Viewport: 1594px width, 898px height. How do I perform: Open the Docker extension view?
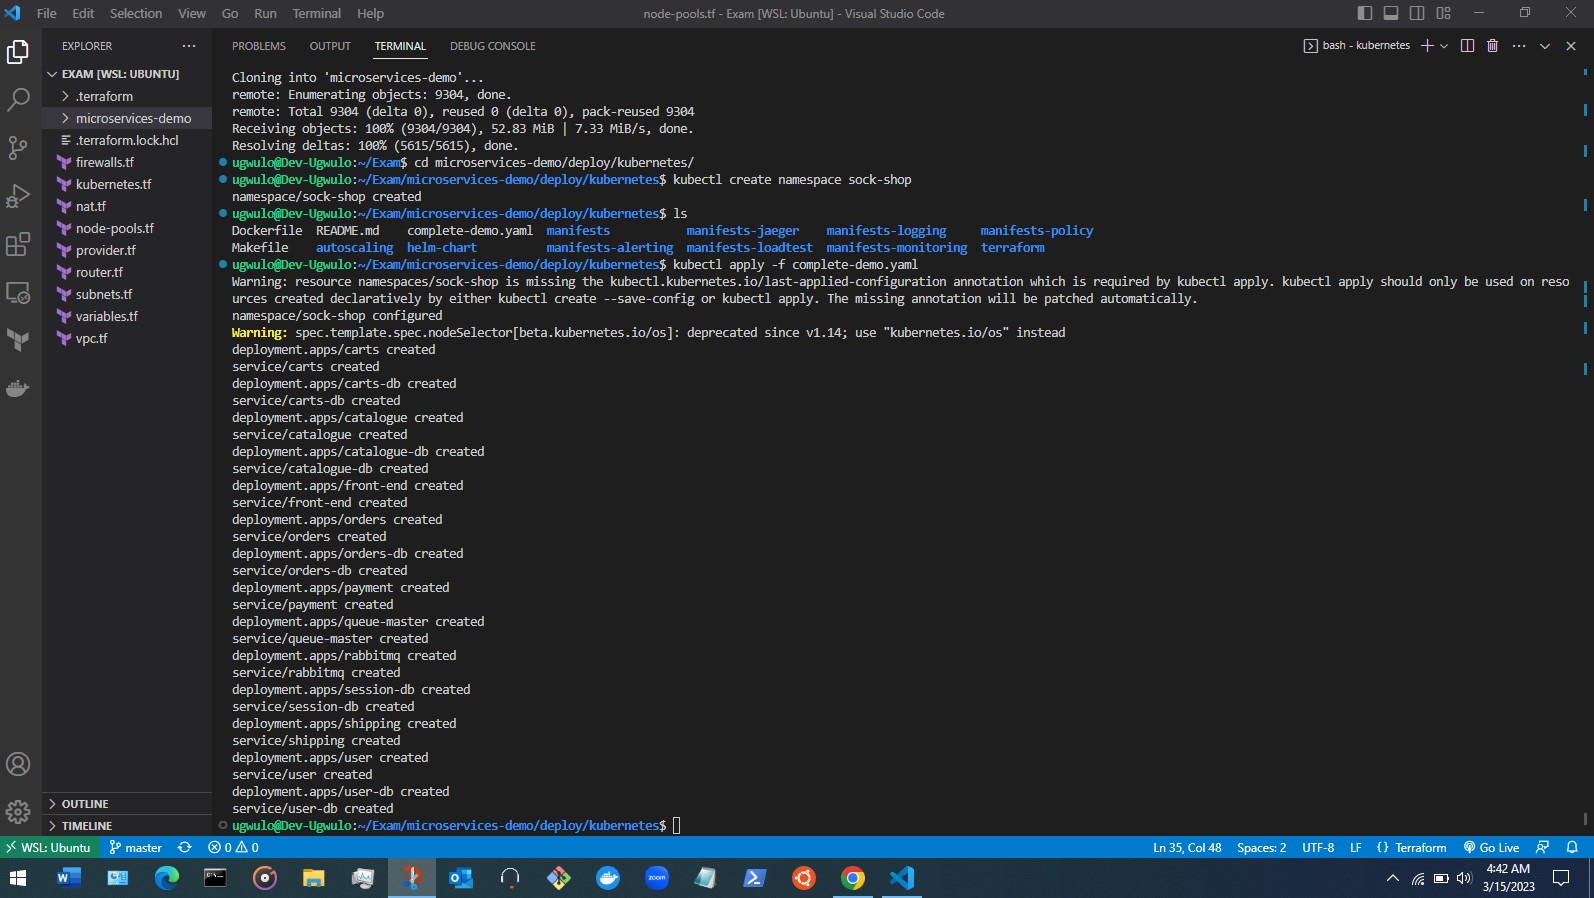tap(18, 388)
